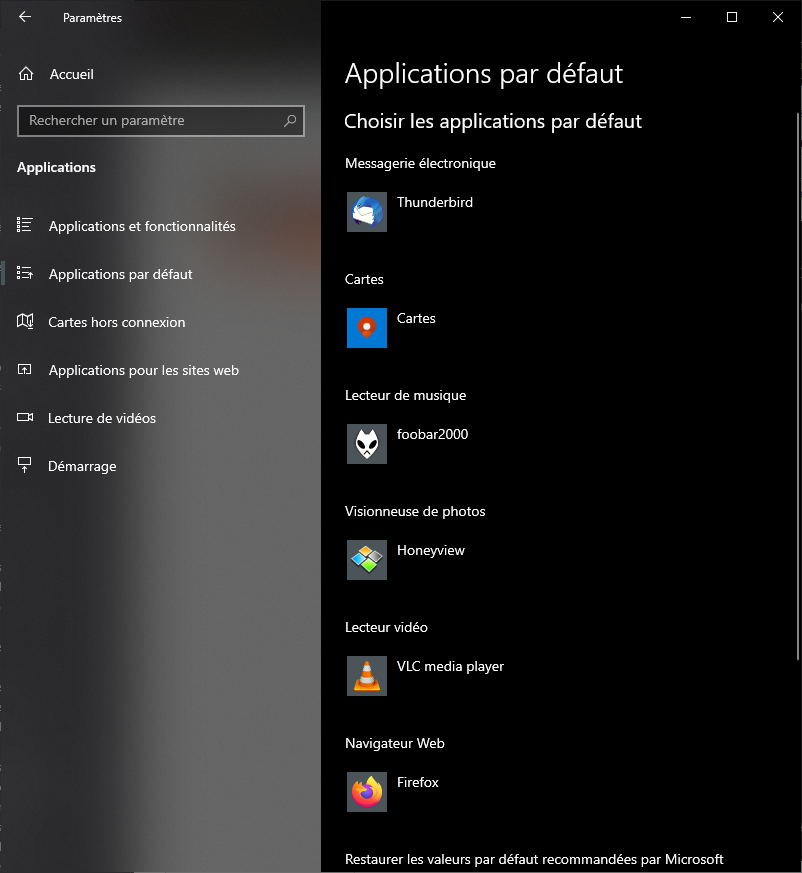Click the Lecteur de musique label
The height and width of the screenshot is (873, 802).
click(x=405, y=395)
